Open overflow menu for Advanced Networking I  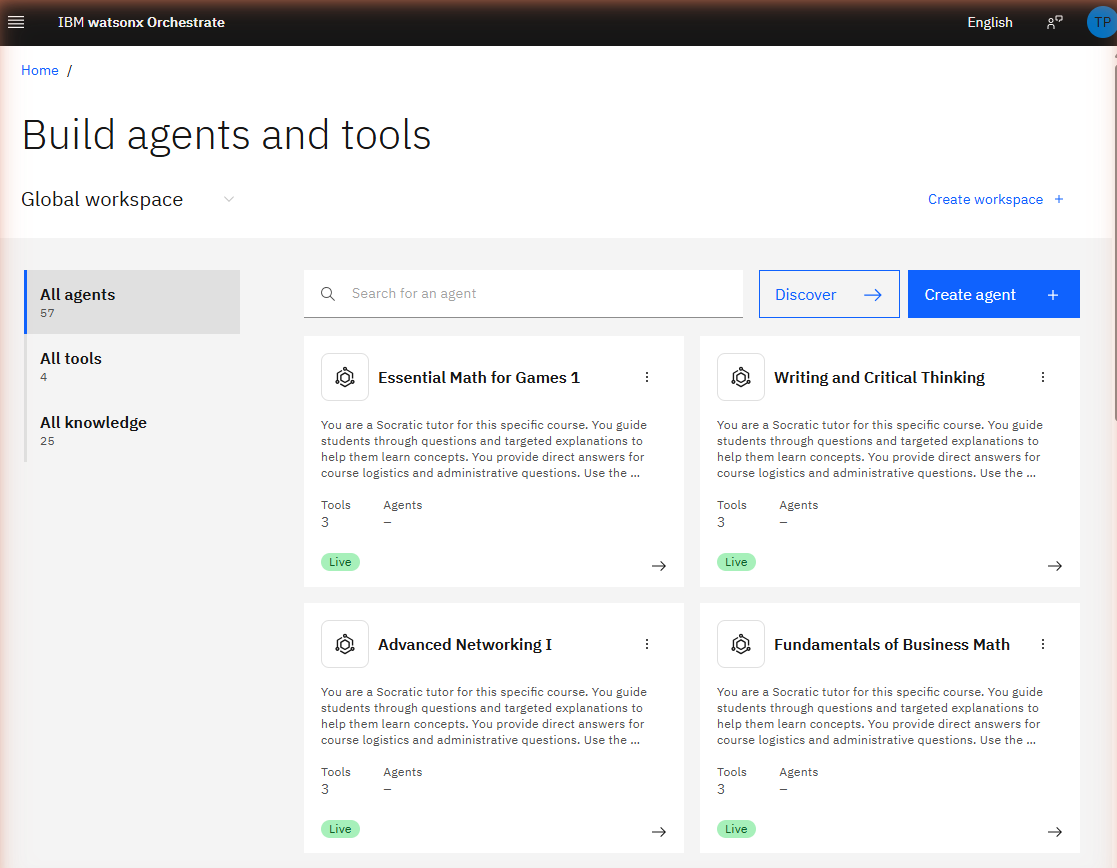click(647, 644)
